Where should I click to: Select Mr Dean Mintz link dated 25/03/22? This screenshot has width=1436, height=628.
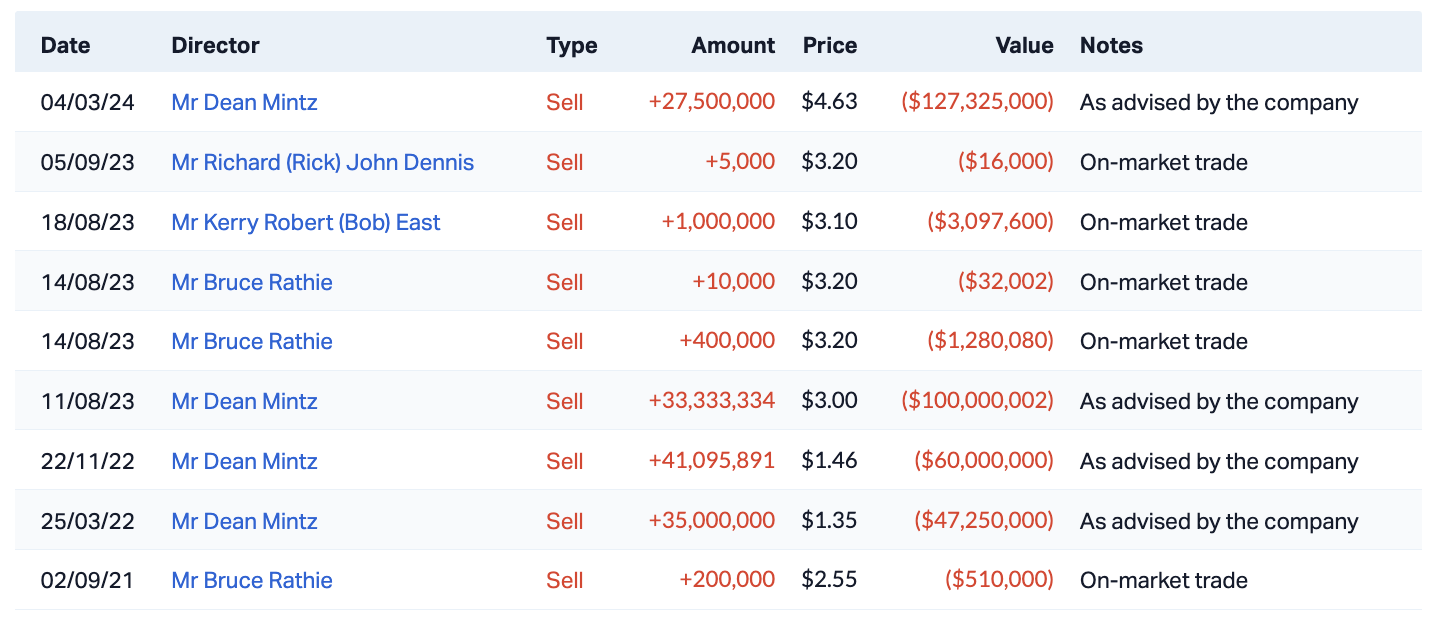pyautogui.click(x=244, y=521)
